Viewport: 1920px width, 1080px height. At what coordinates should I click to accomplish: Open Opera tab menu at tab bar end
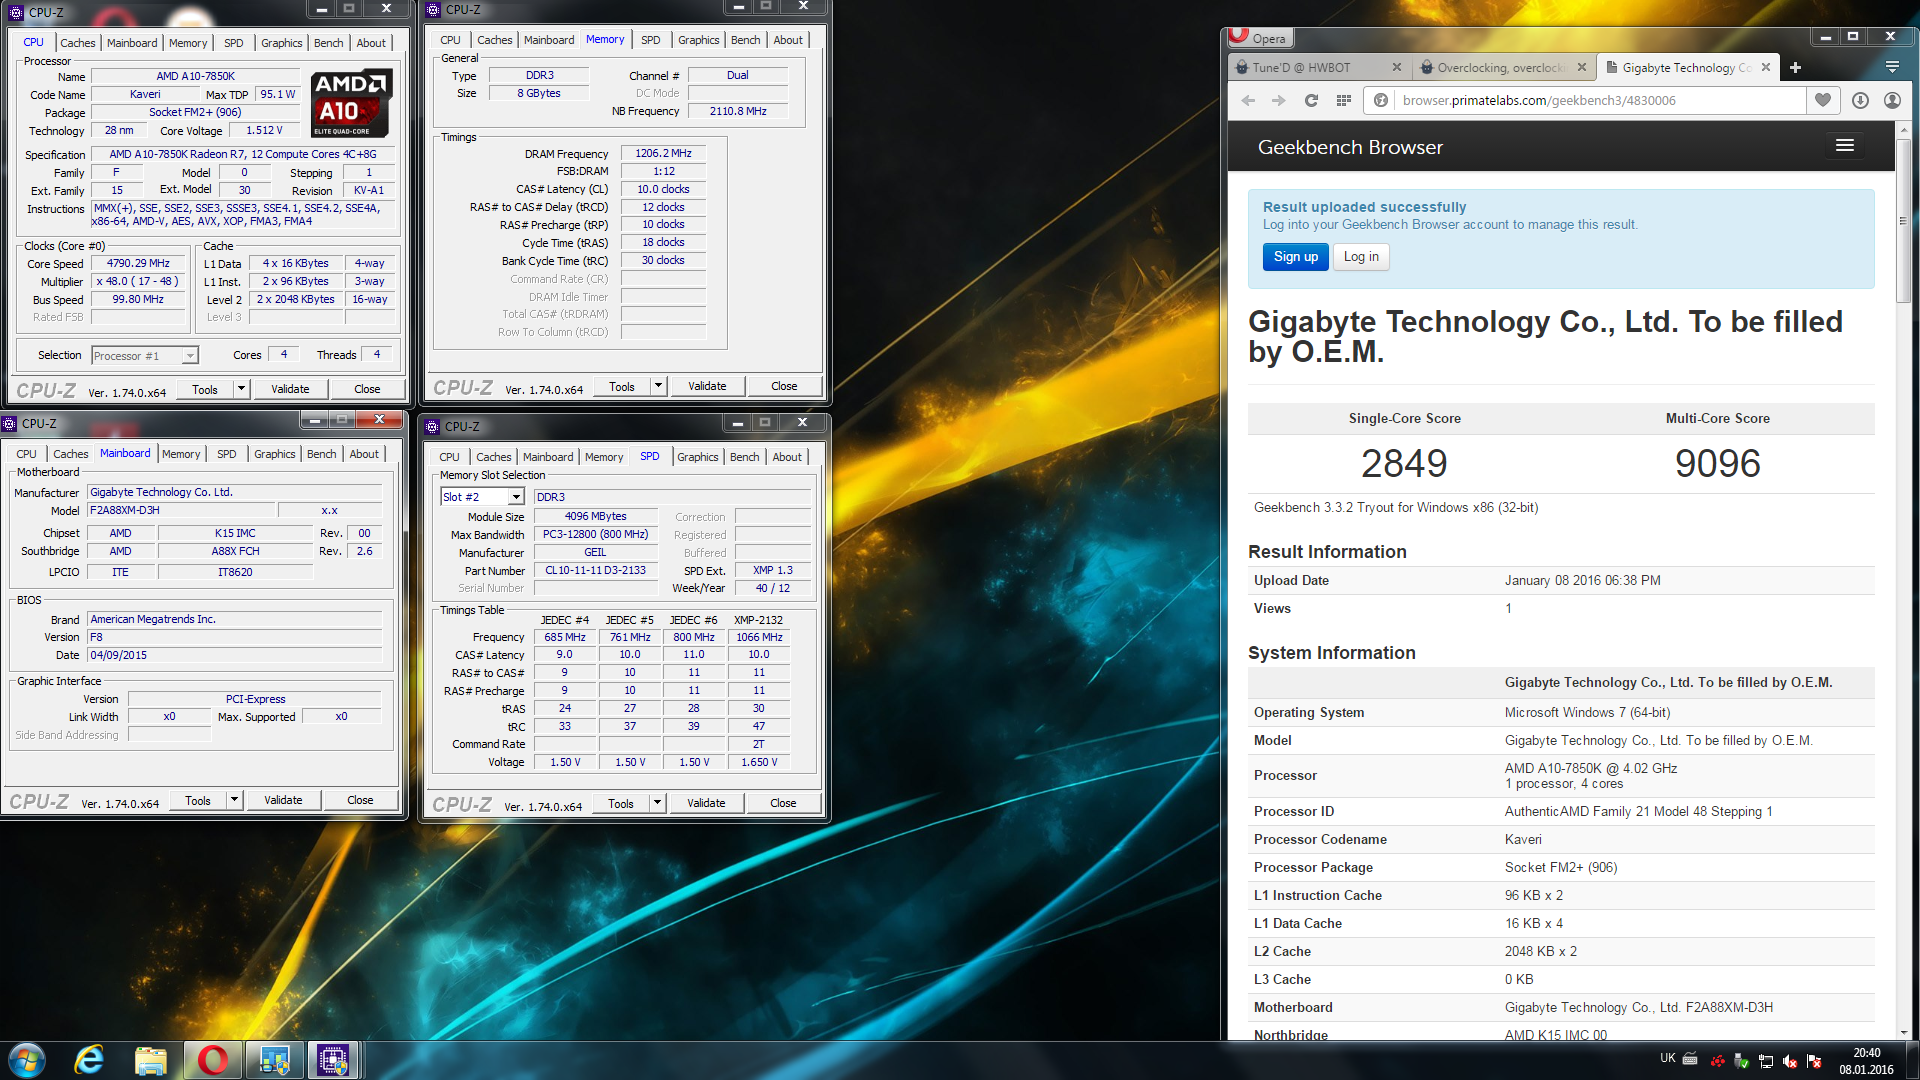click(x=1892, y=67)
